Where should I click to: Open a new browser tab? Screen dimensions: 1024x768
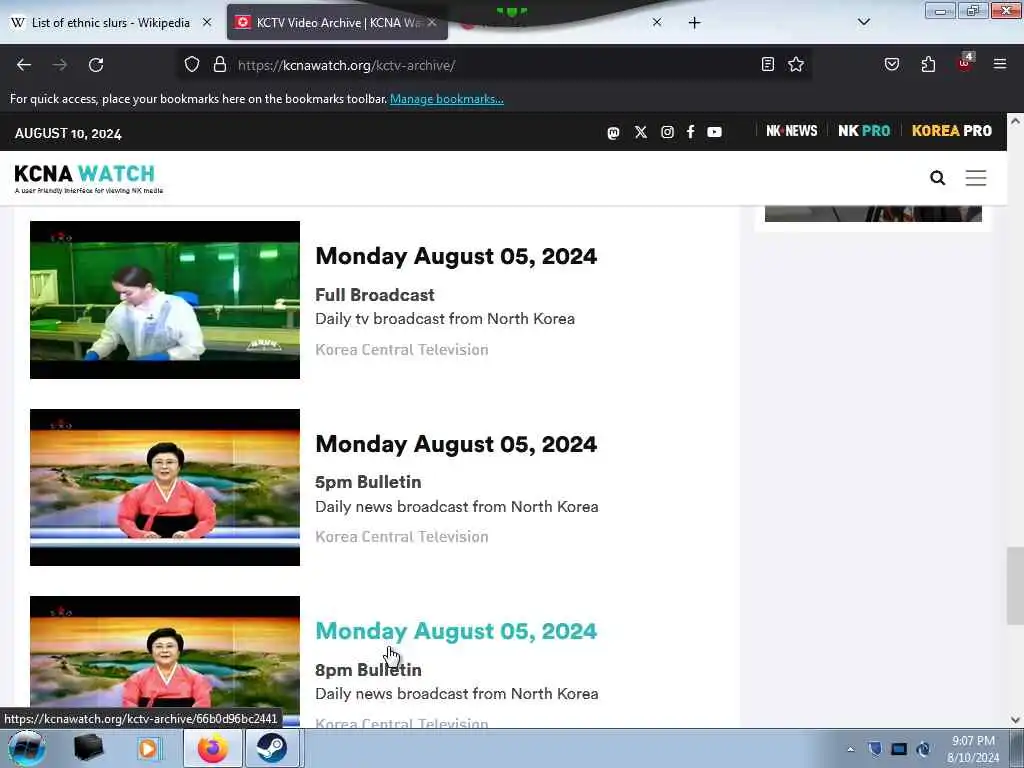coord(694,23)
